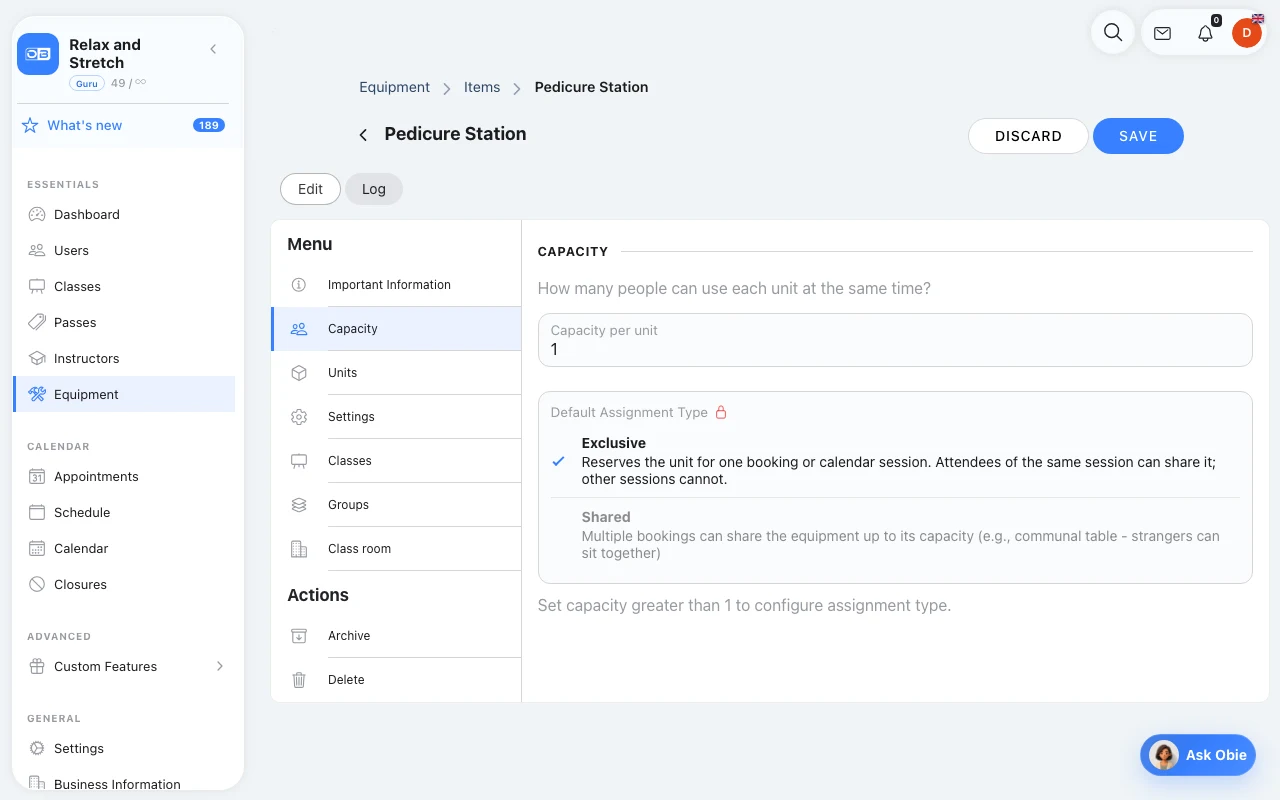This screenshot has height=800, width=1280.
Task: Select the Shared assignment type
Action: point(895,535)
